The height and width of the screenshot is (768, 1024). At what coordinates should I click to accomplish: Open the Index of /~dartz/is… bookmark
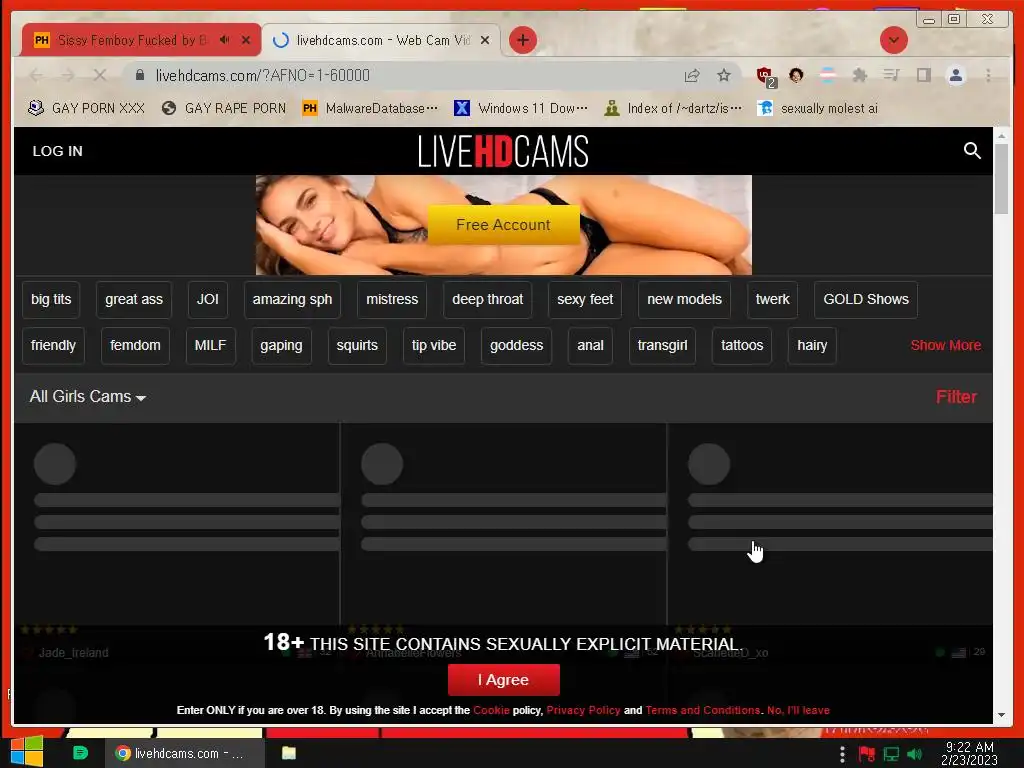673,108
